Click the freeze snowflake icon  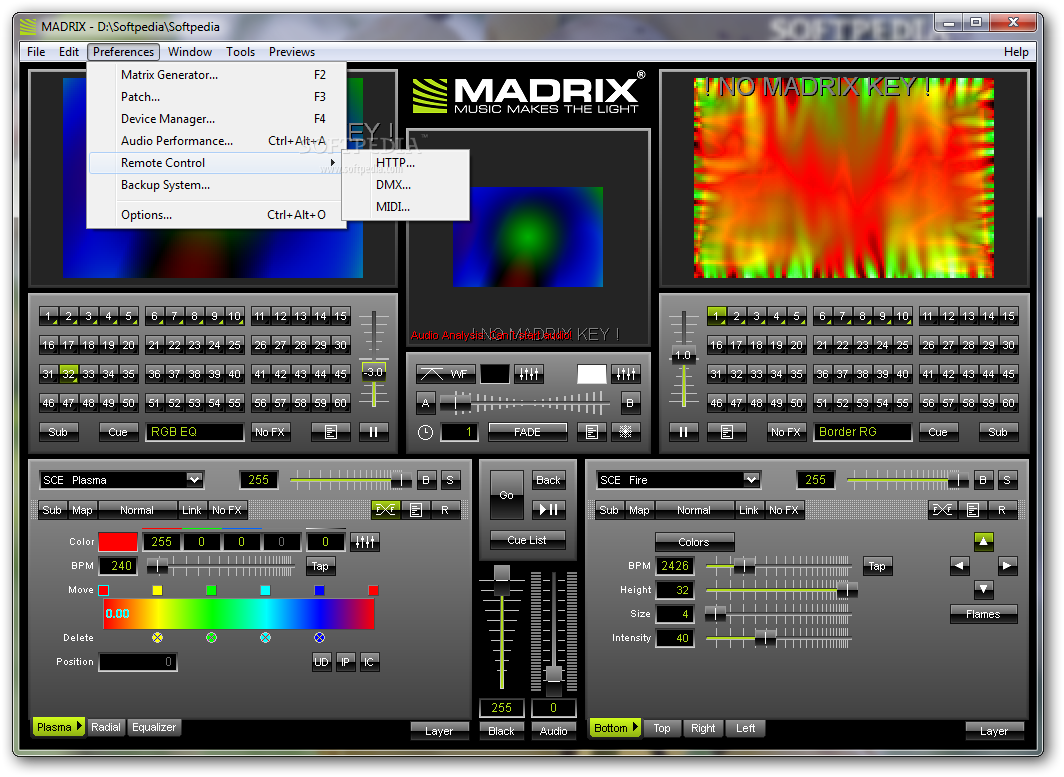(x=626, y=432)
